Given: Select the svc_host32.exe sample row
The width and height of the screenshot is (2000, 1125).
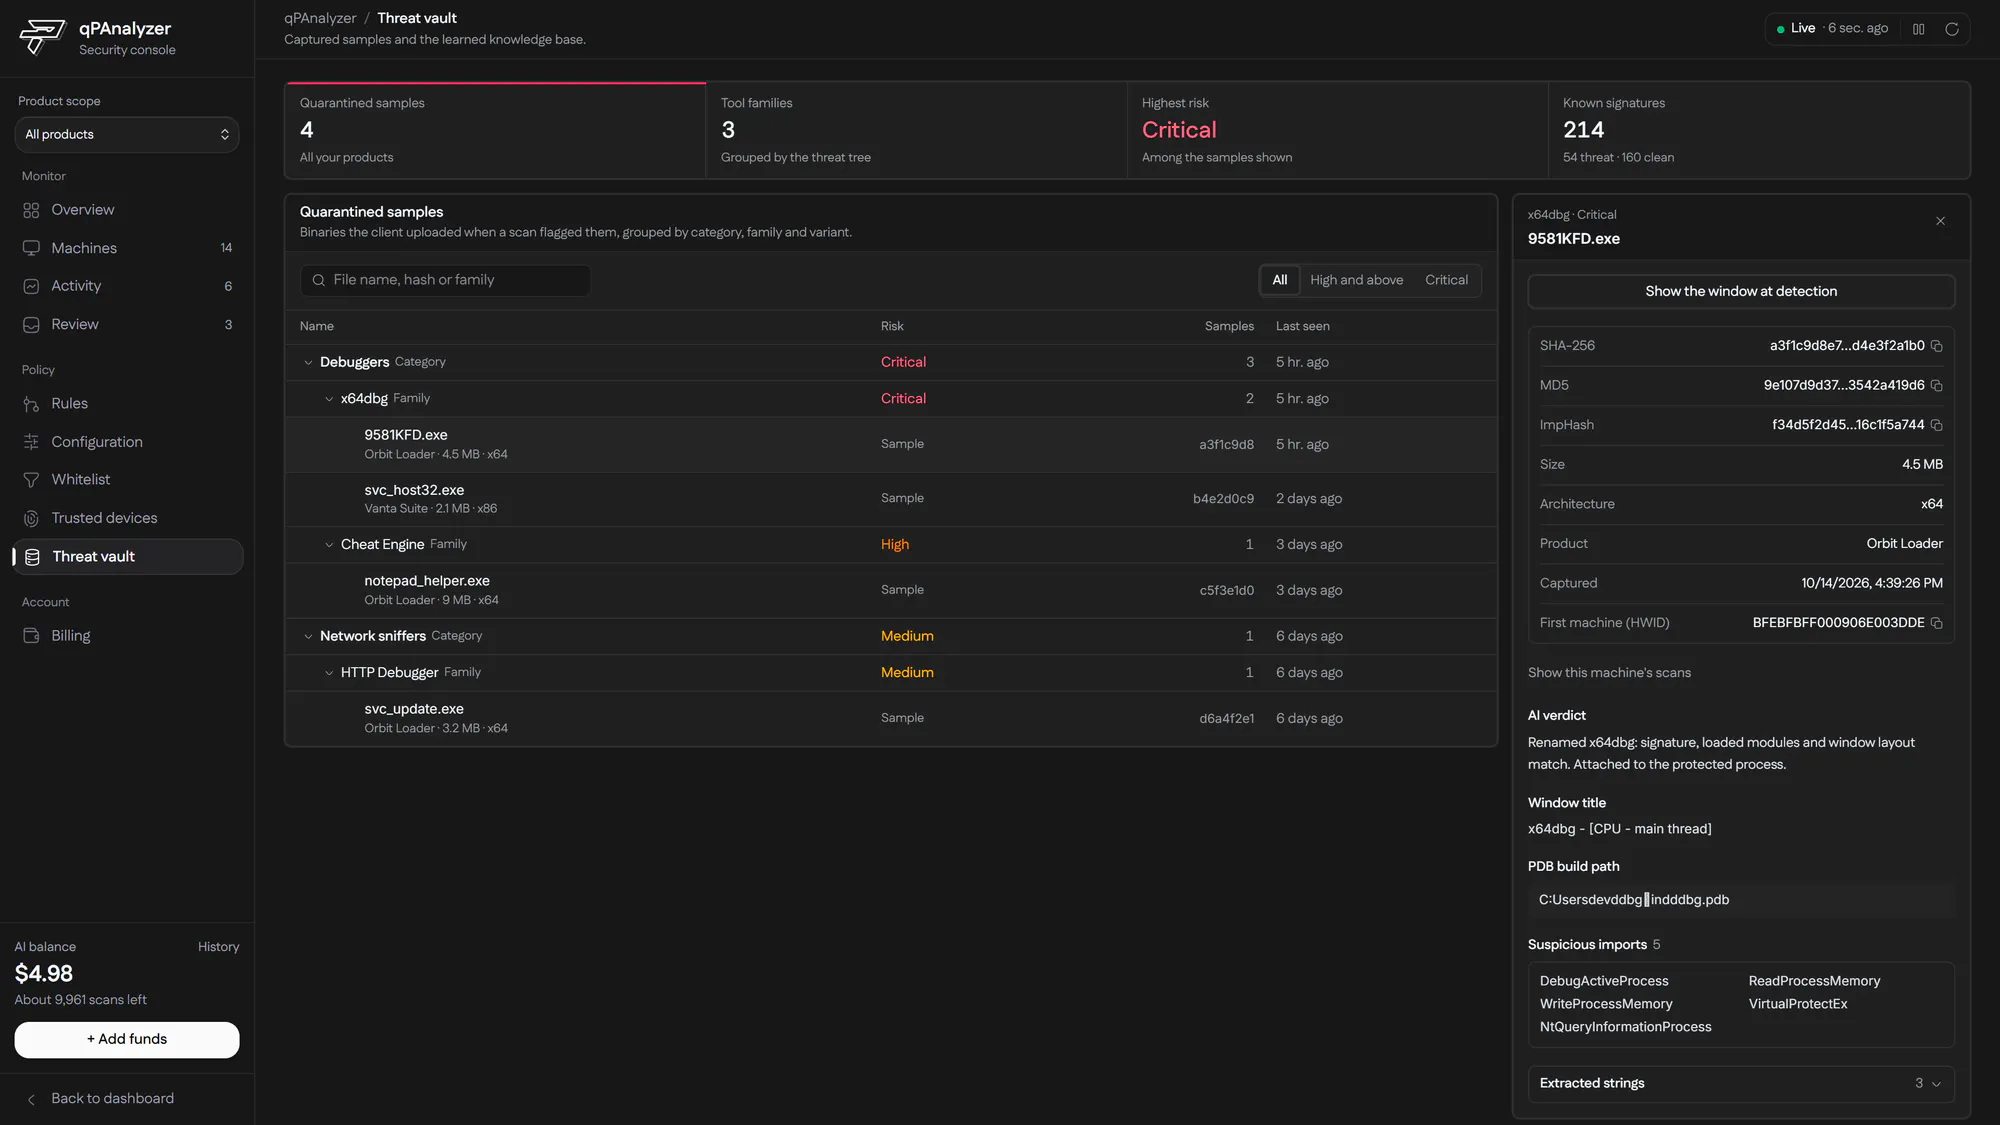Looking at the screenshot, I should coord(891,499).
